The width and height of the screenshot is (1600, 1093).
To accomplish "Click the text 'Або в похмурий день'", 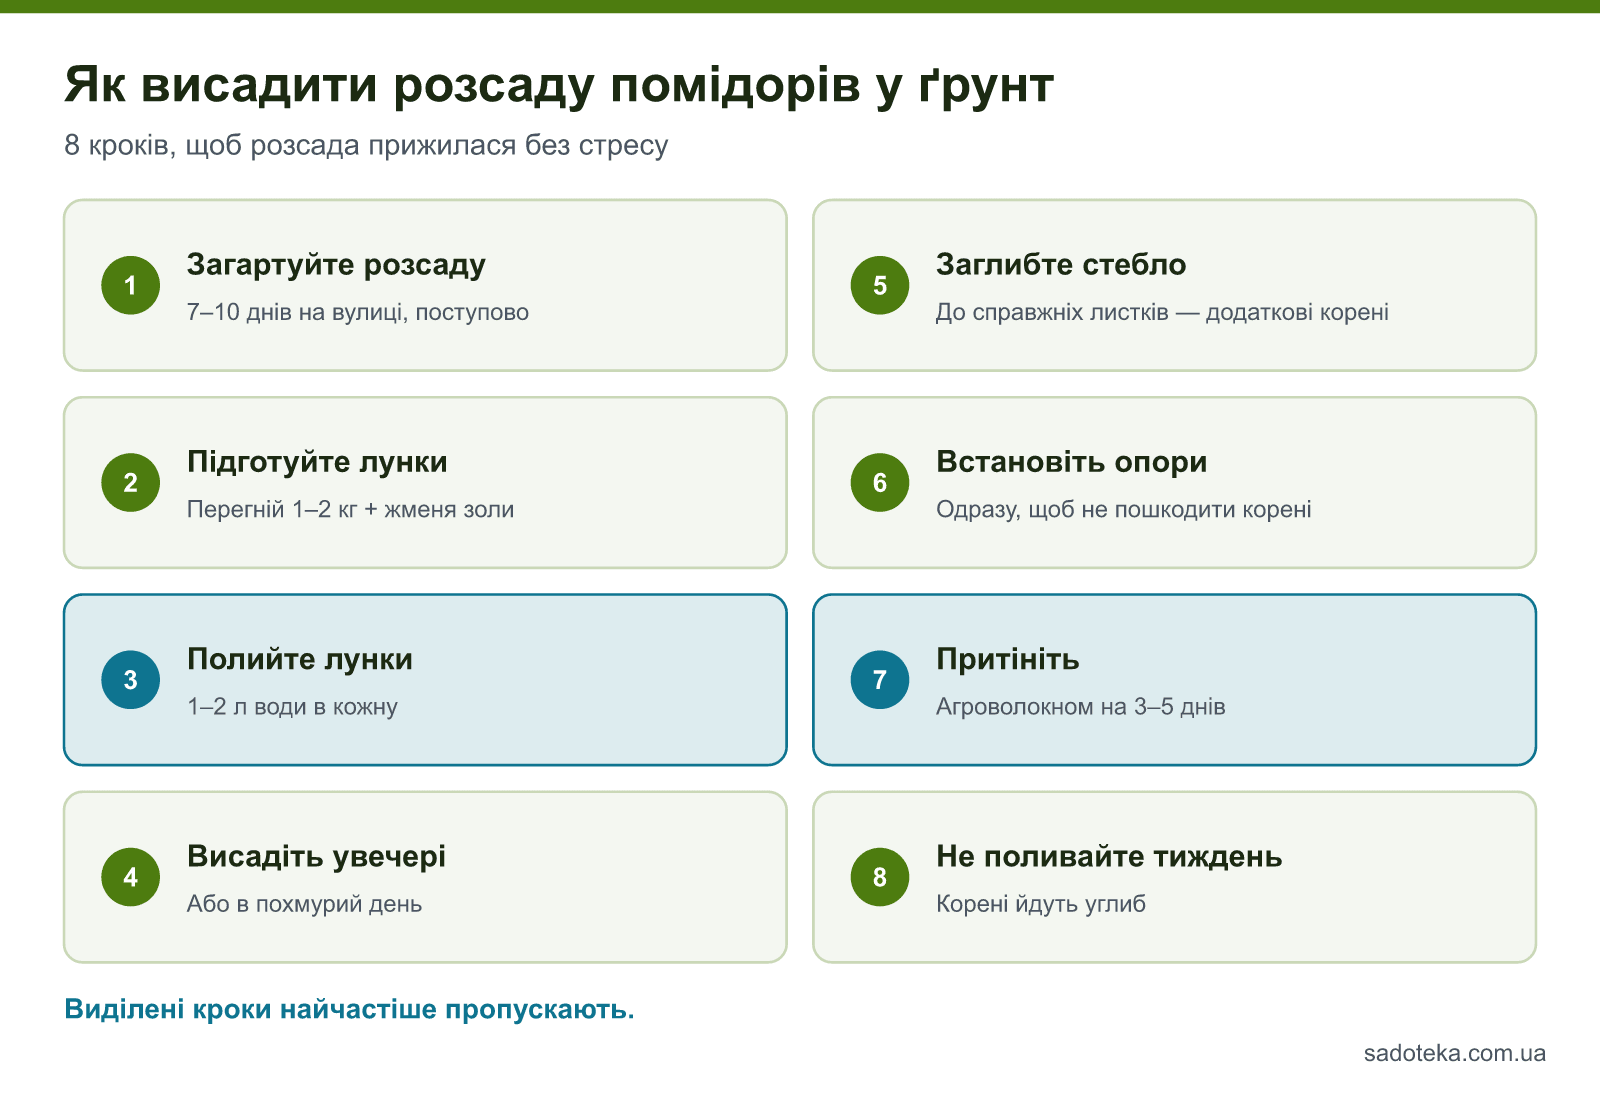I will 304,904.
